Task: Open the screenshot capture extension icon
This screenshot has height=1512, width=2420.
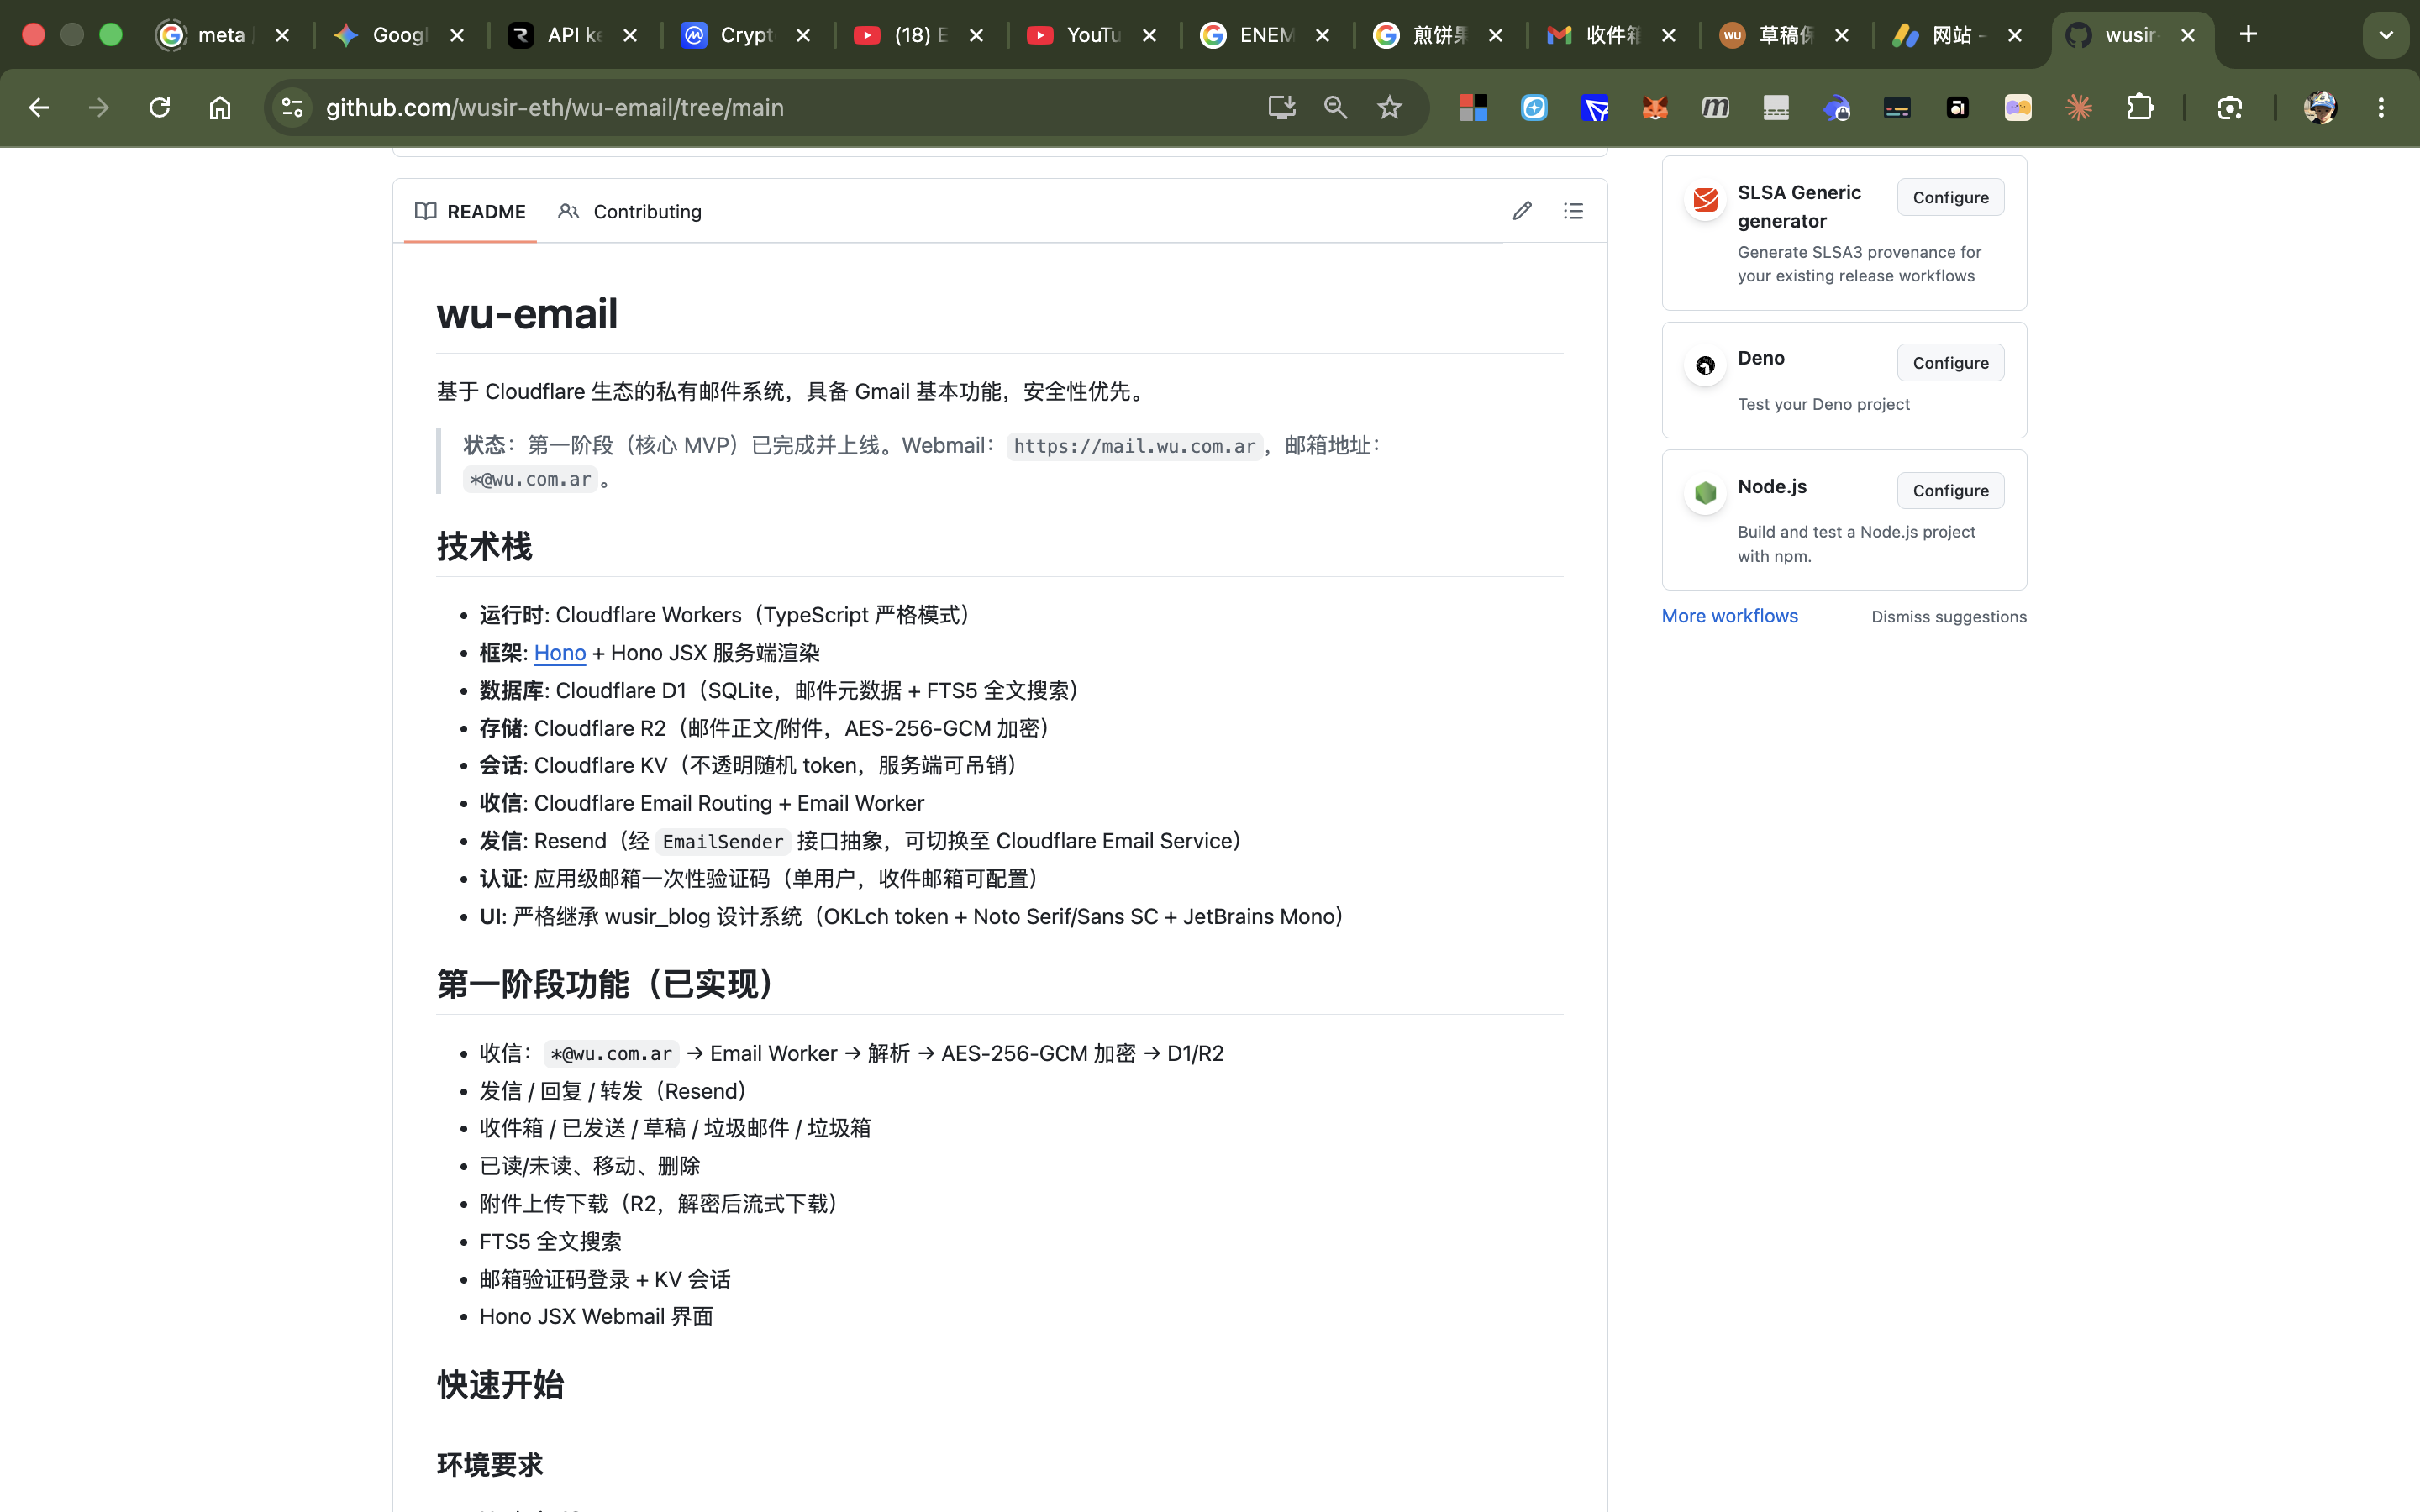Action: pyautogui.click(x=2230, y=107)
